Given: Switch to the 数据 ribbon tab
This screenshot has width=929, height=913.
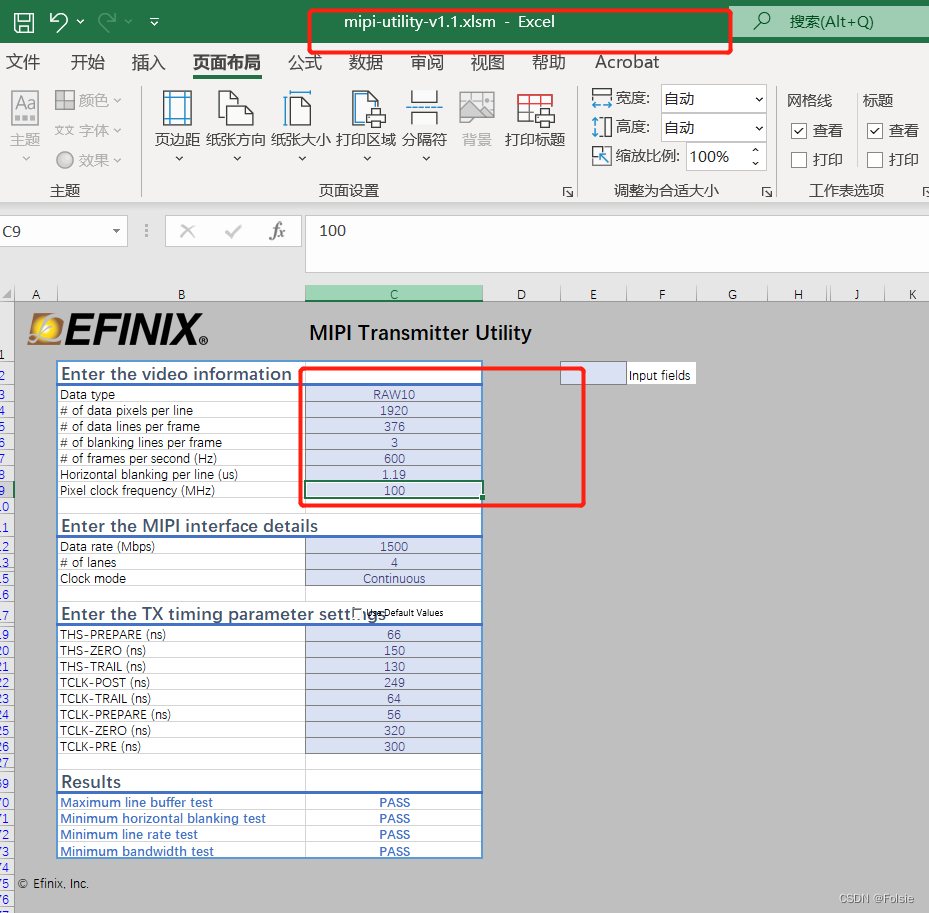Looking at the screenshot, I should [x=366, y=62].
